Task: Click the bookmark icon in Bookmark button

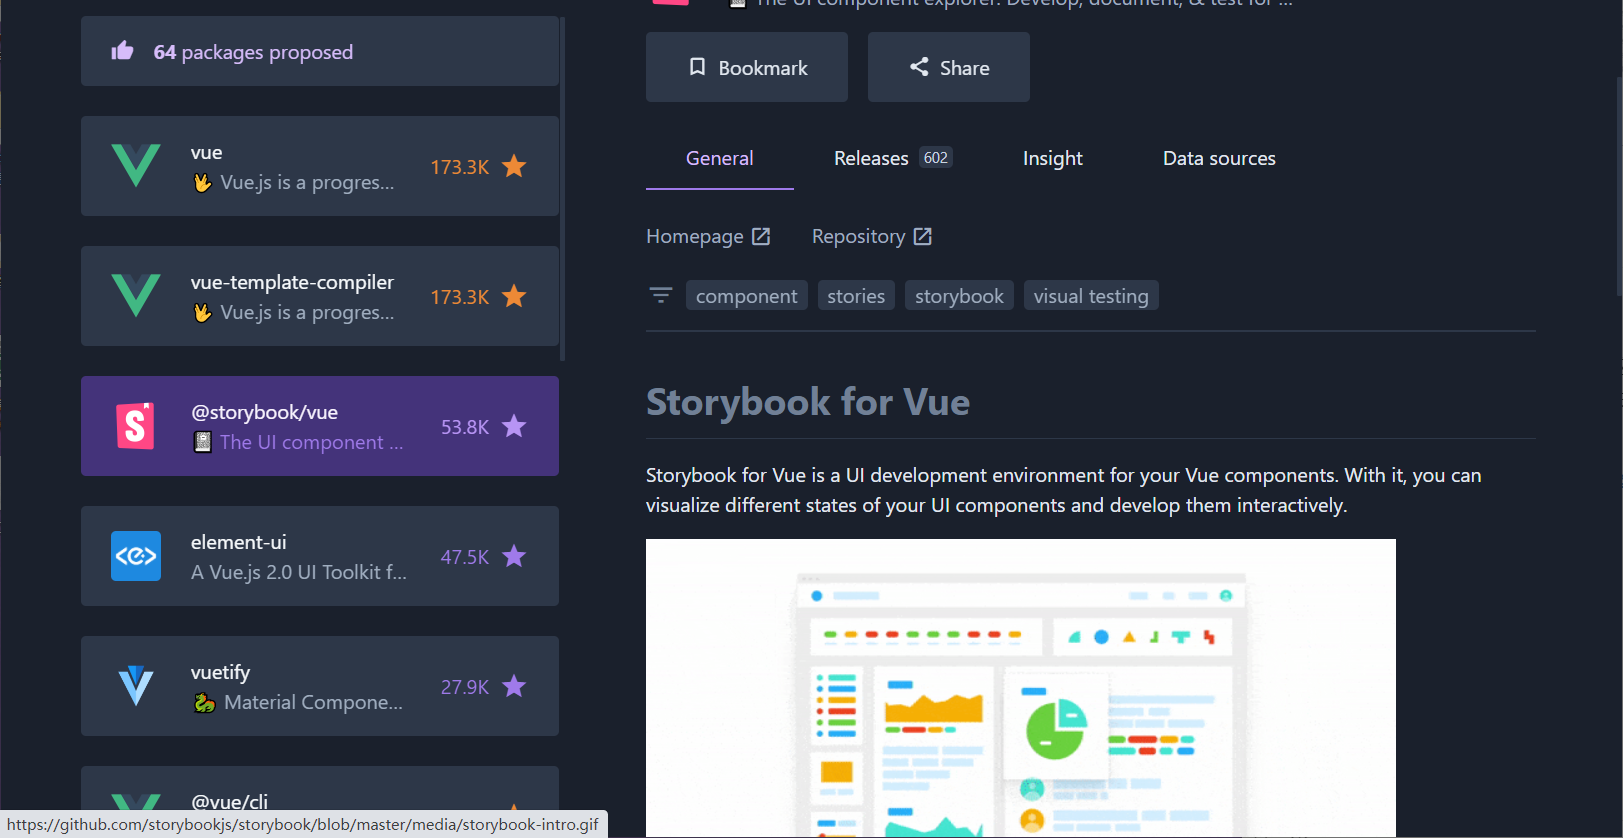Action: point(698,67)
